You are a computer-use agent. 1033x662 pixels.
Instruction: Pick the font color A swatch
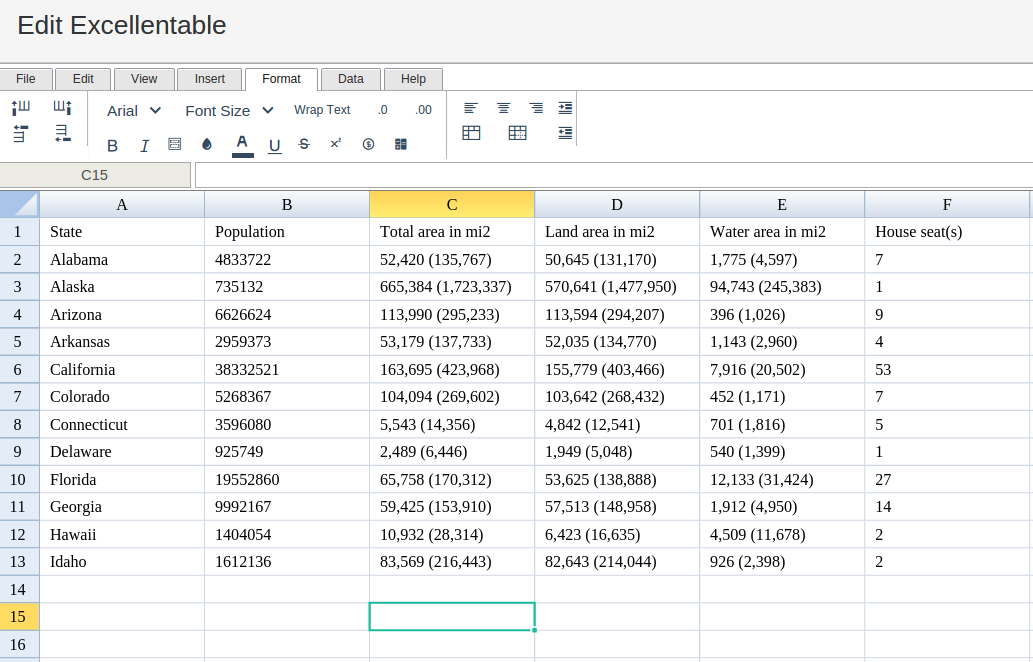click(243, 145)
